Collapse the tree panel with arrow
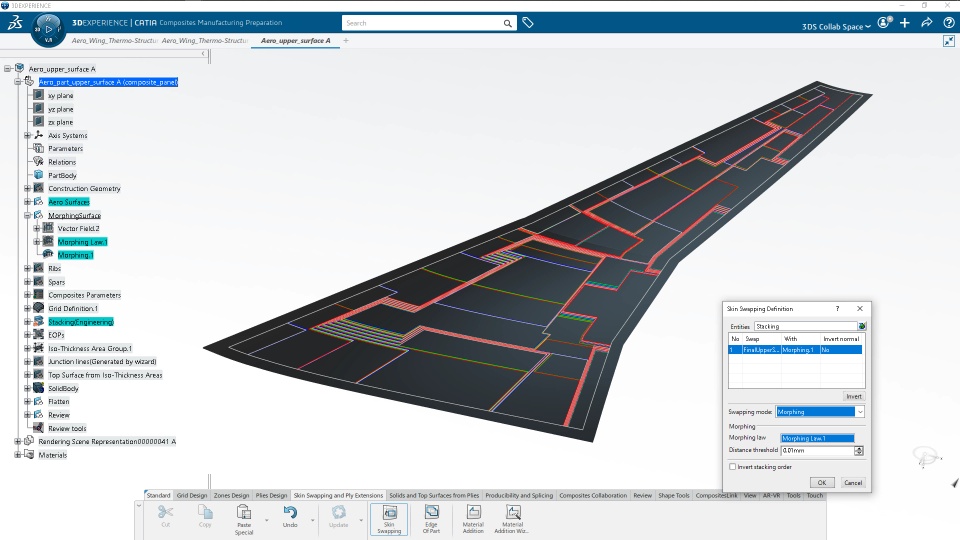The height and width of the screenshot is (540, 960). coord(203,54)
